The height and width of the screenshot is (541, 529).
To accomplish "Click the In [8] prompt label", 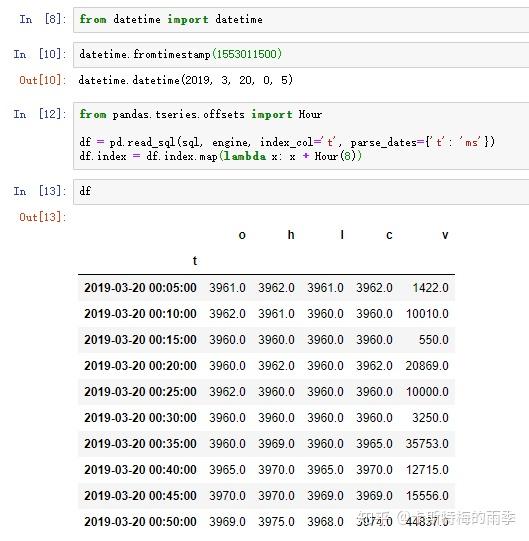I will coord(42,19).
